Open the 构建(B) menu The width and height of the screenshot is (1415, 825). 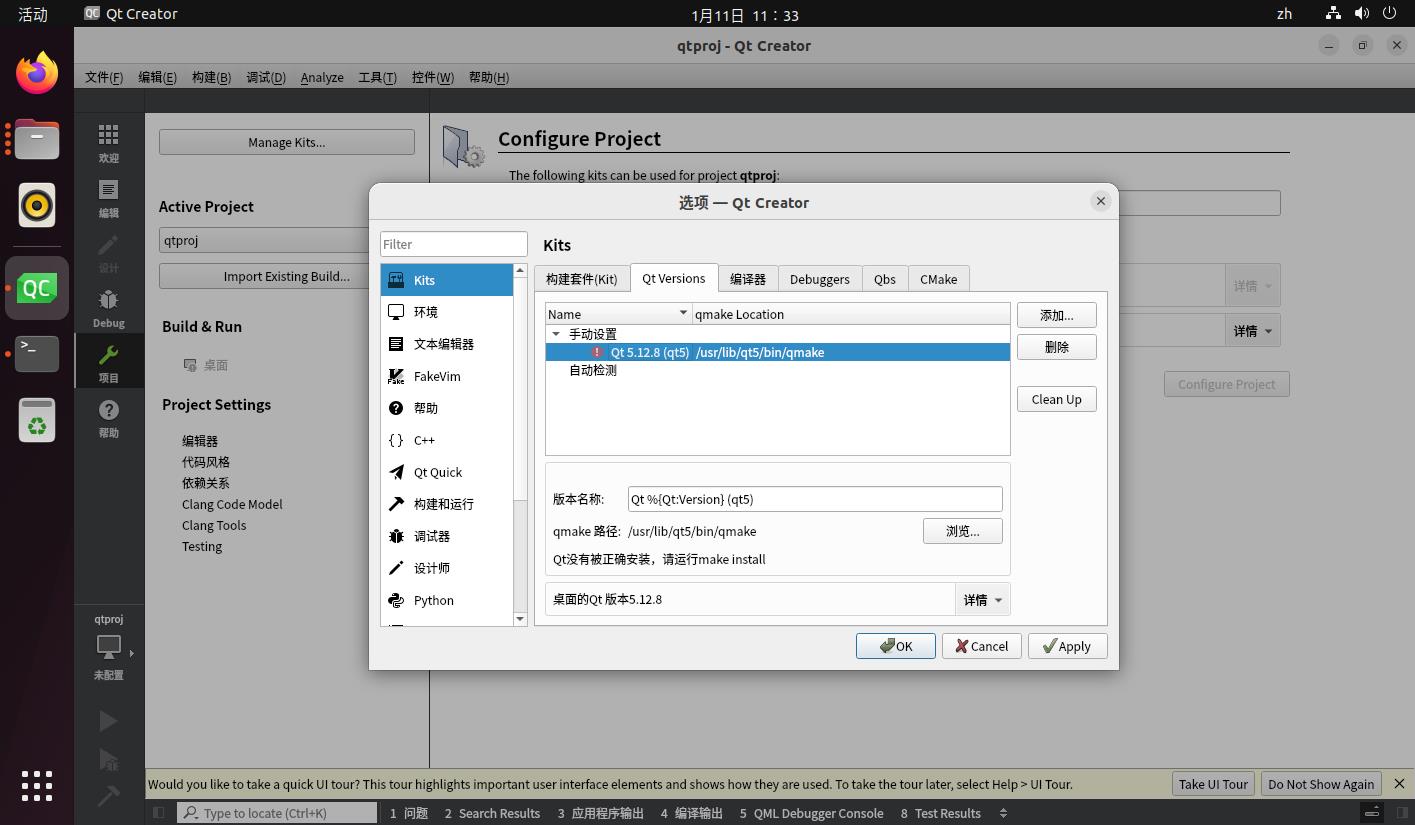[211, 77]
